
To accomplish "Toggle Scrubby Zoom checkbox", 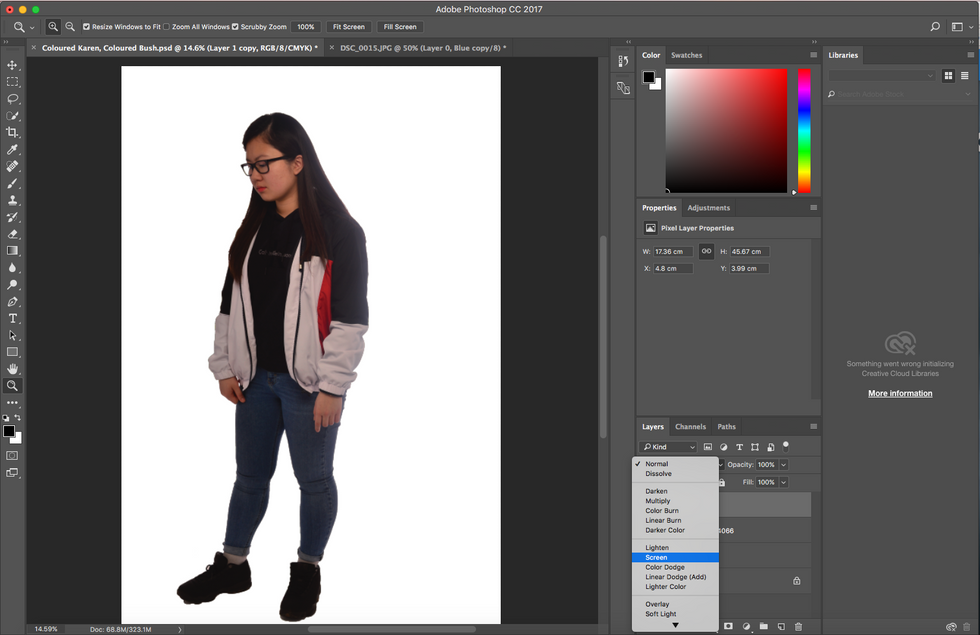I will click(x=235, y=27).
